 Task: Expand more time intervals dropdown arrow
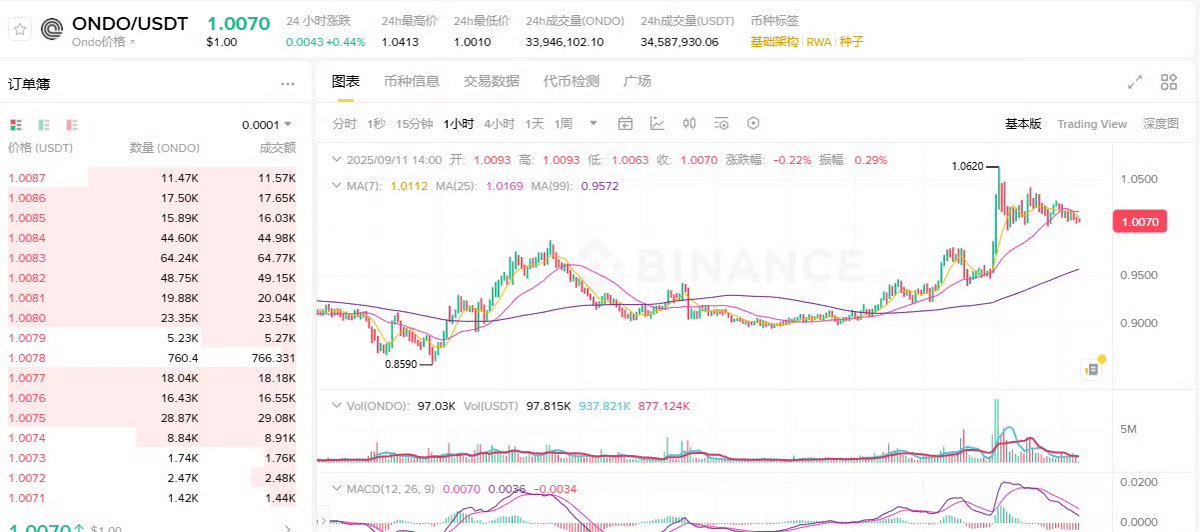pyautogui.click(x=593, y=124)
